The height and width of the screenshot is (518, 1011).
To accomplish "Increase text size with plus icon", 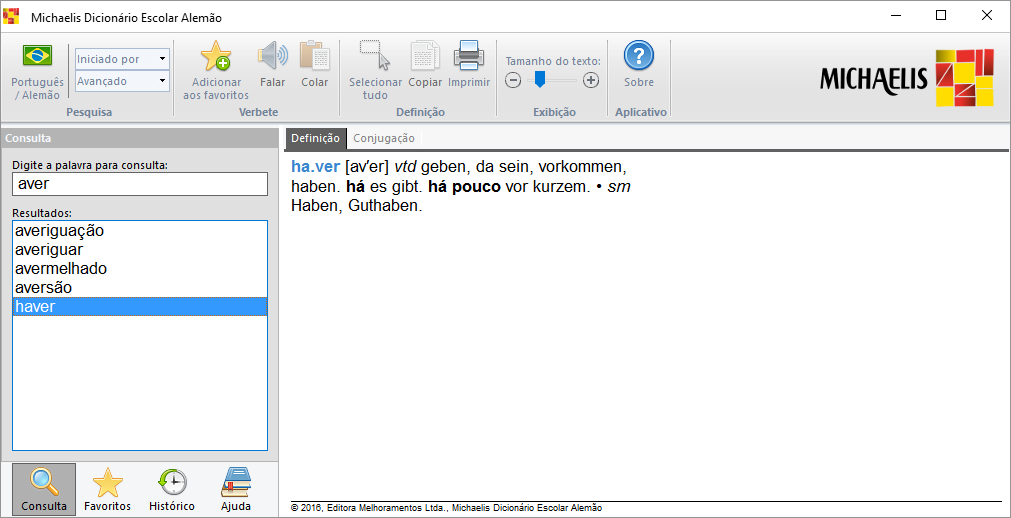I will coord(591,81).
